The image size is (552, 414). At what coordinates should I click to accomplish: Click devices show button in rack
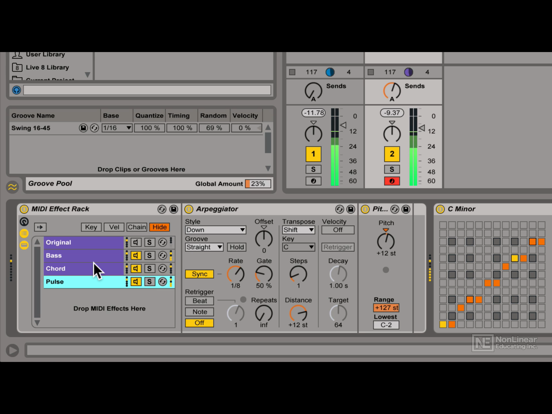pyautogui.click(x=24, y=245)
